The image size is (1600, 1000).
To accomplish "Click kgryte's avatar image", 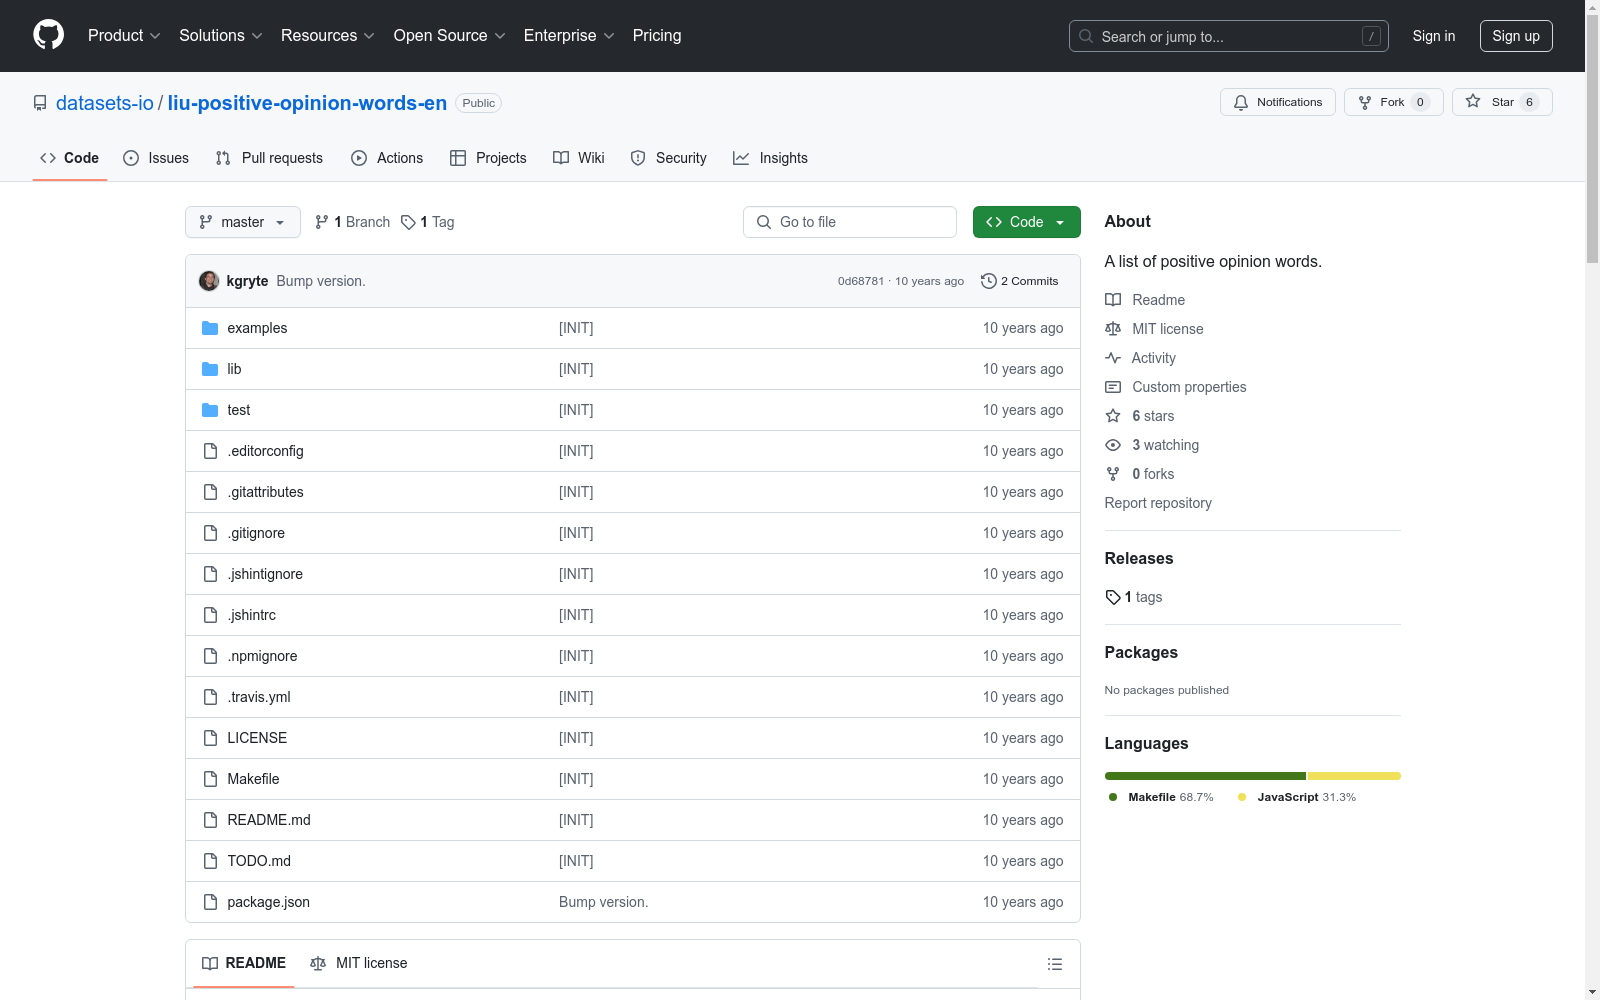I will click(x=209, y=281).
